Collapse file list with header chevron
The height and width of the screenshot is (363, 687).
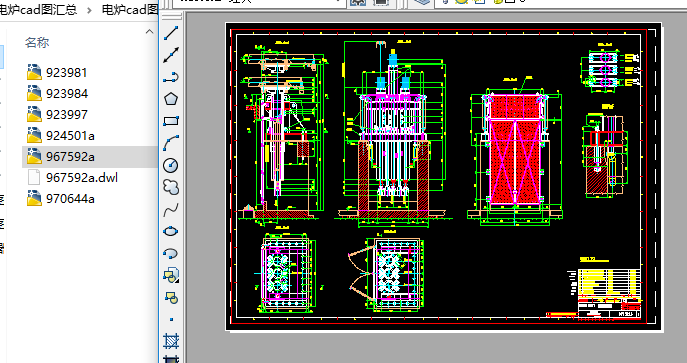click(149, 32)
